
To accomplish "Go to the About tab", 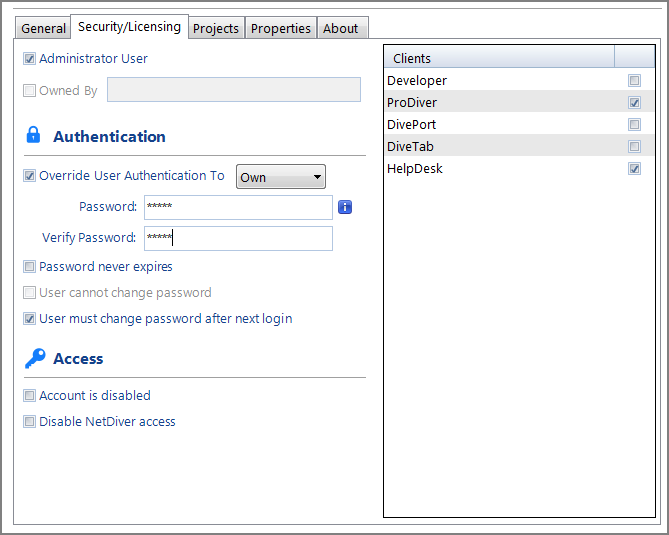I will (x=340, y=29).
